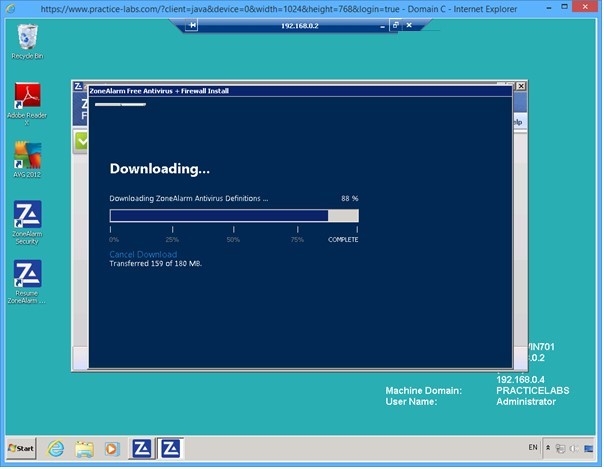The width and height of the screenshot is (604, 469).
Task: Click the 'Transferred 159 of 180 MB.' text
Action: [156, 264]
